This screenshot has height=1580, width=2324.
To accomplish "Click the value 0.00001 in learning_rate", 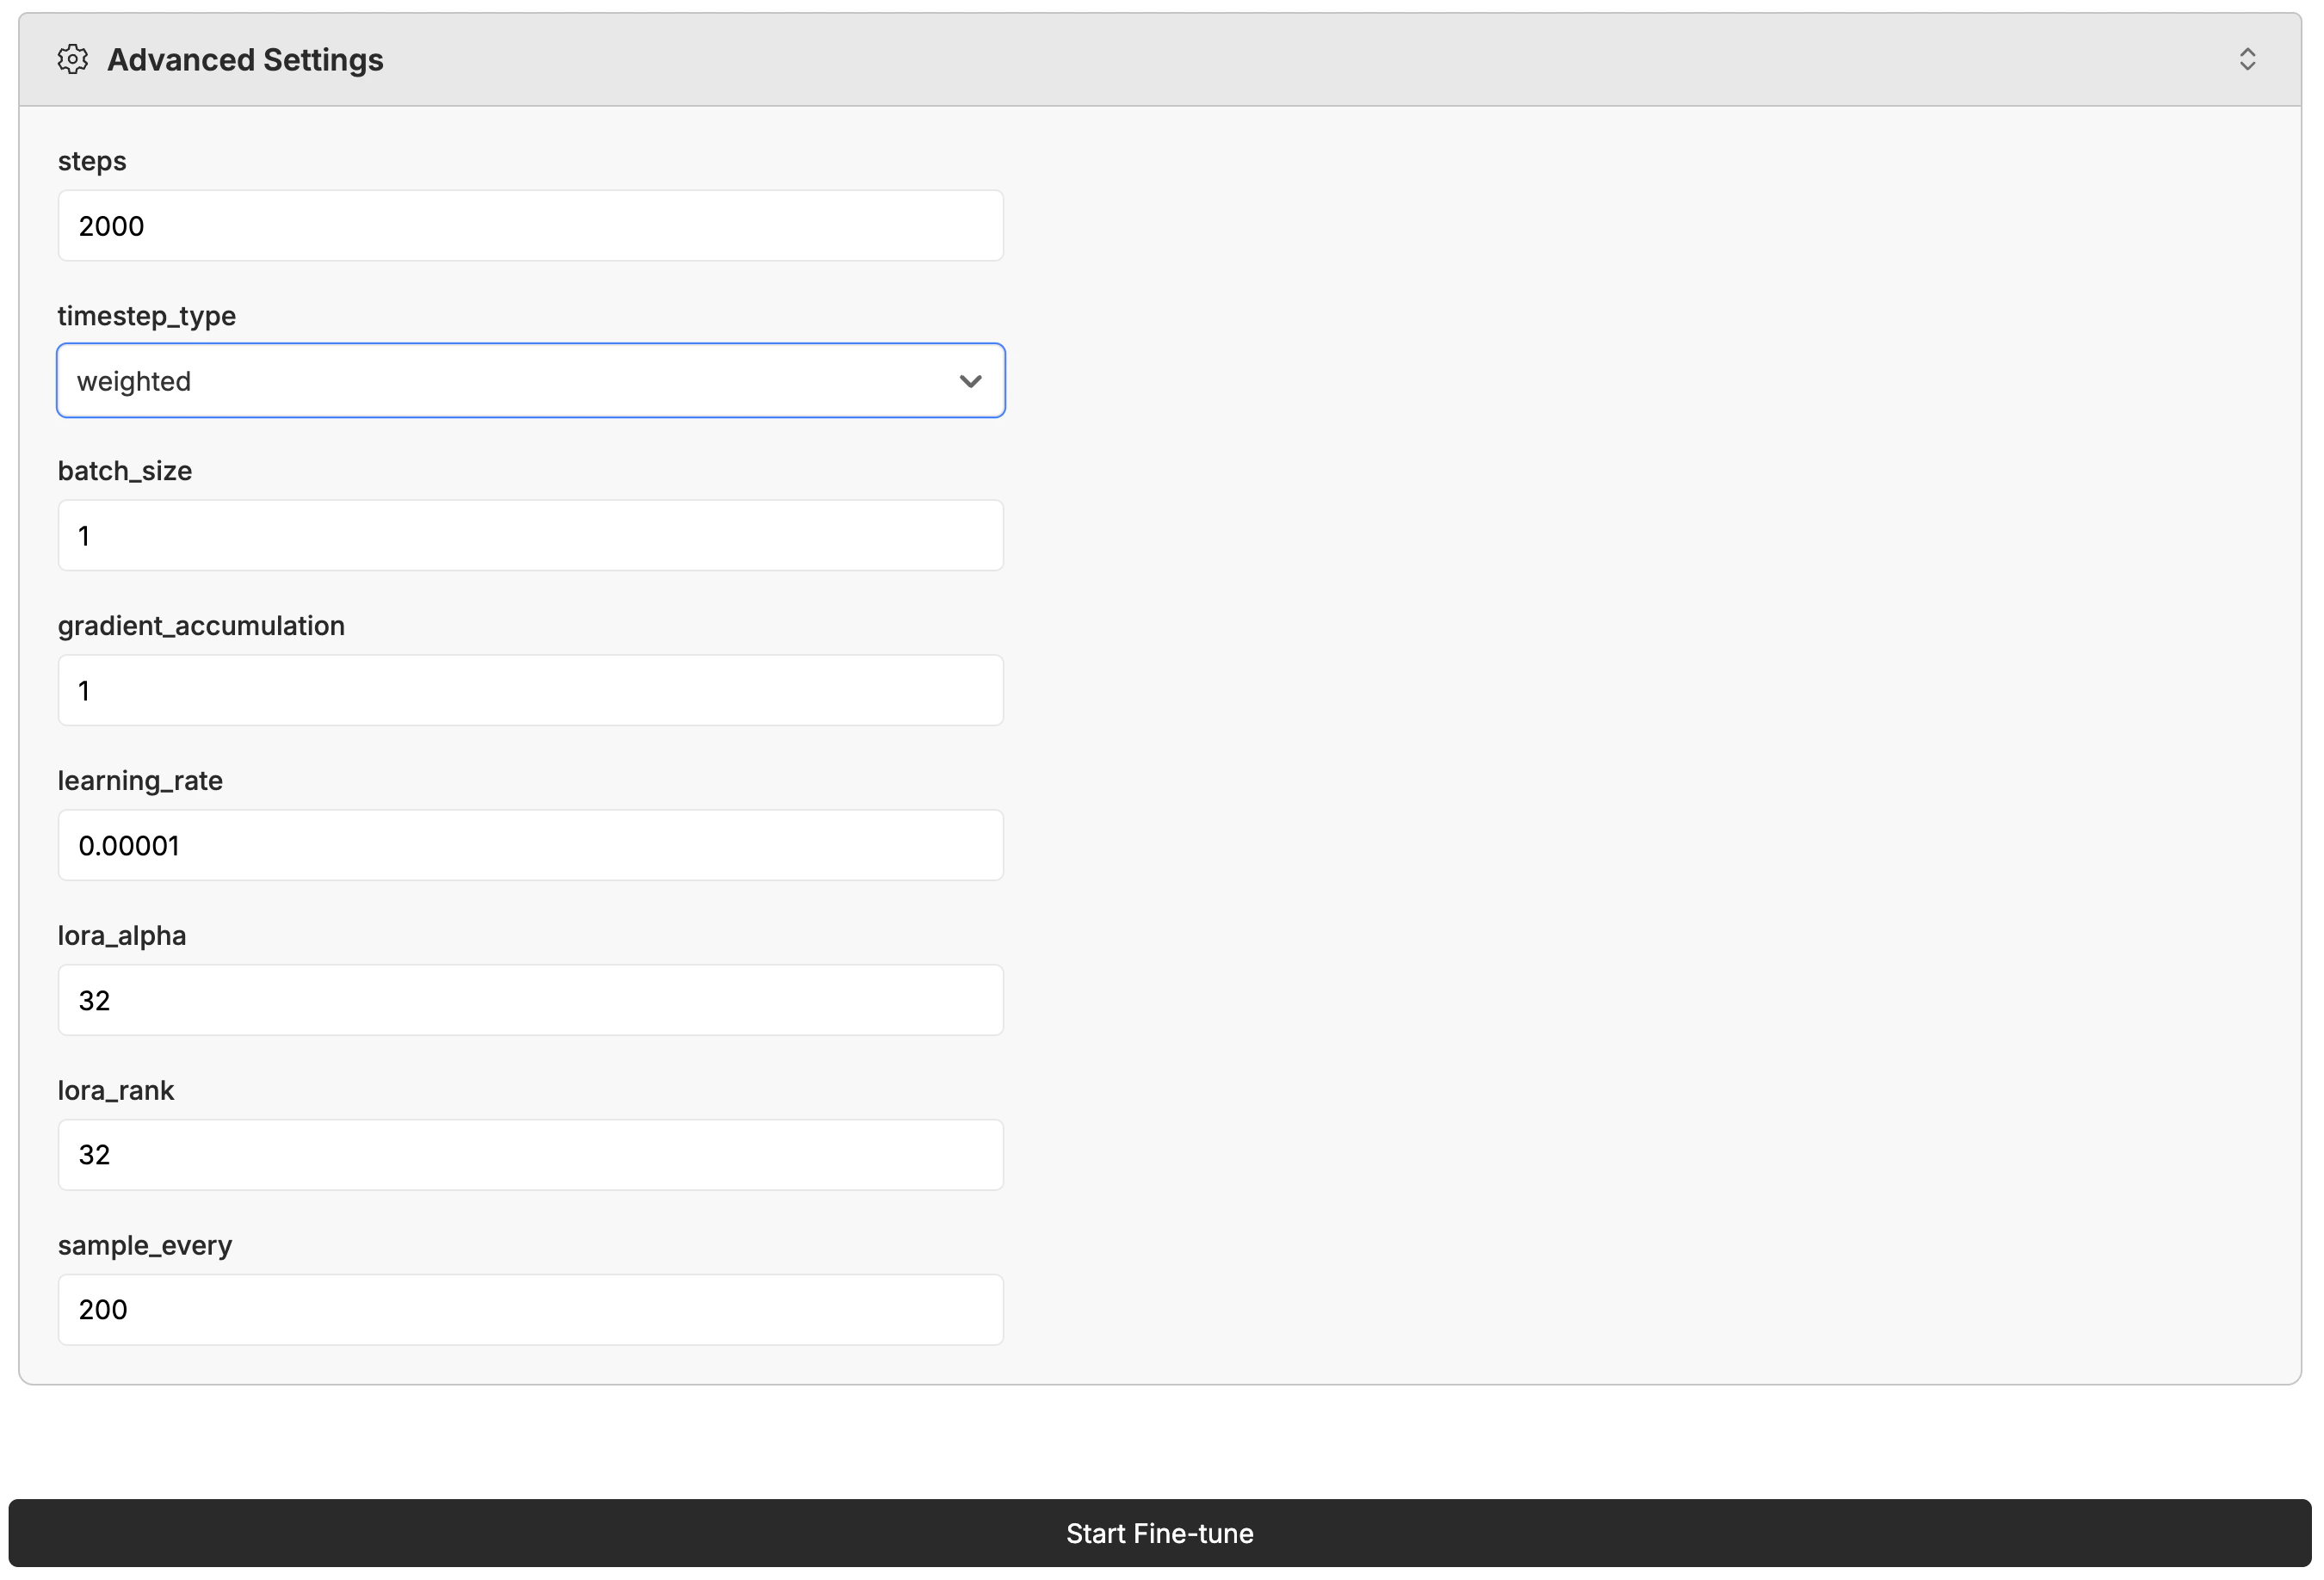I will (x=130, y=845).
